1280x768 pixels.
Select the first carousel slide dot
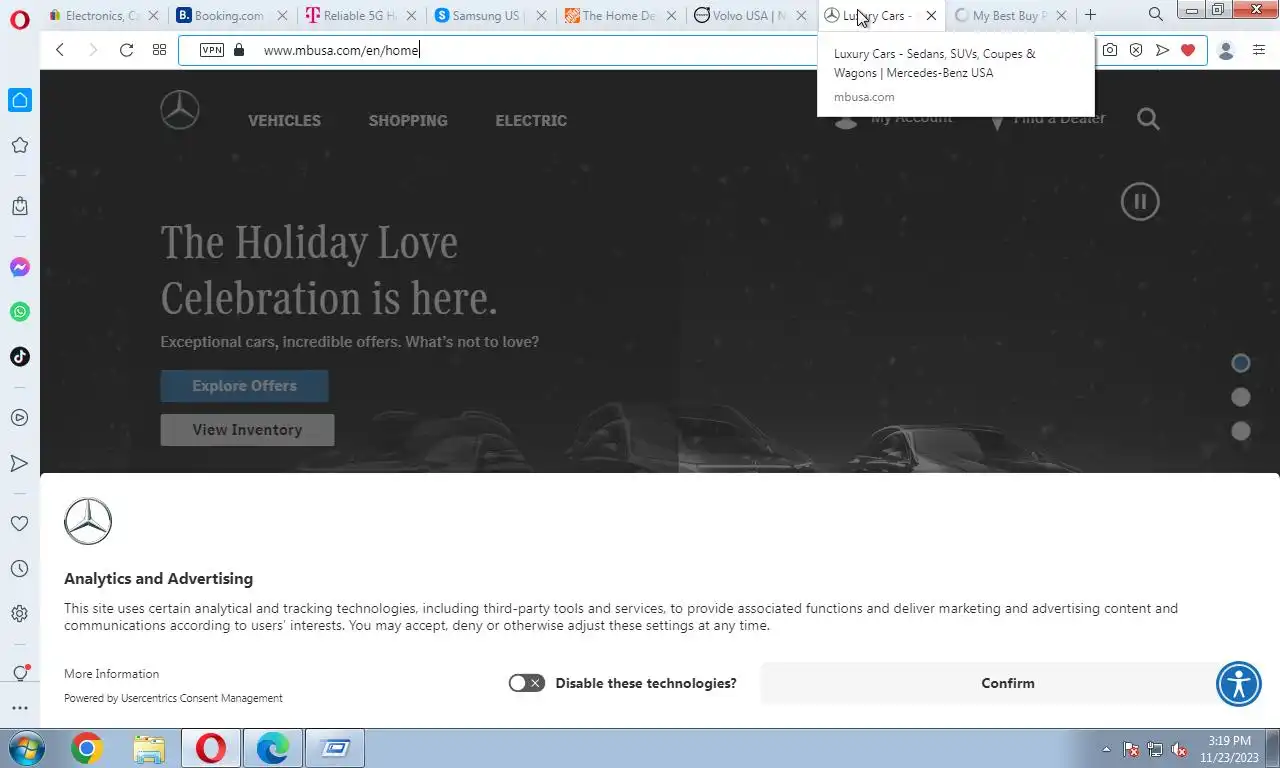point(1241,363)
